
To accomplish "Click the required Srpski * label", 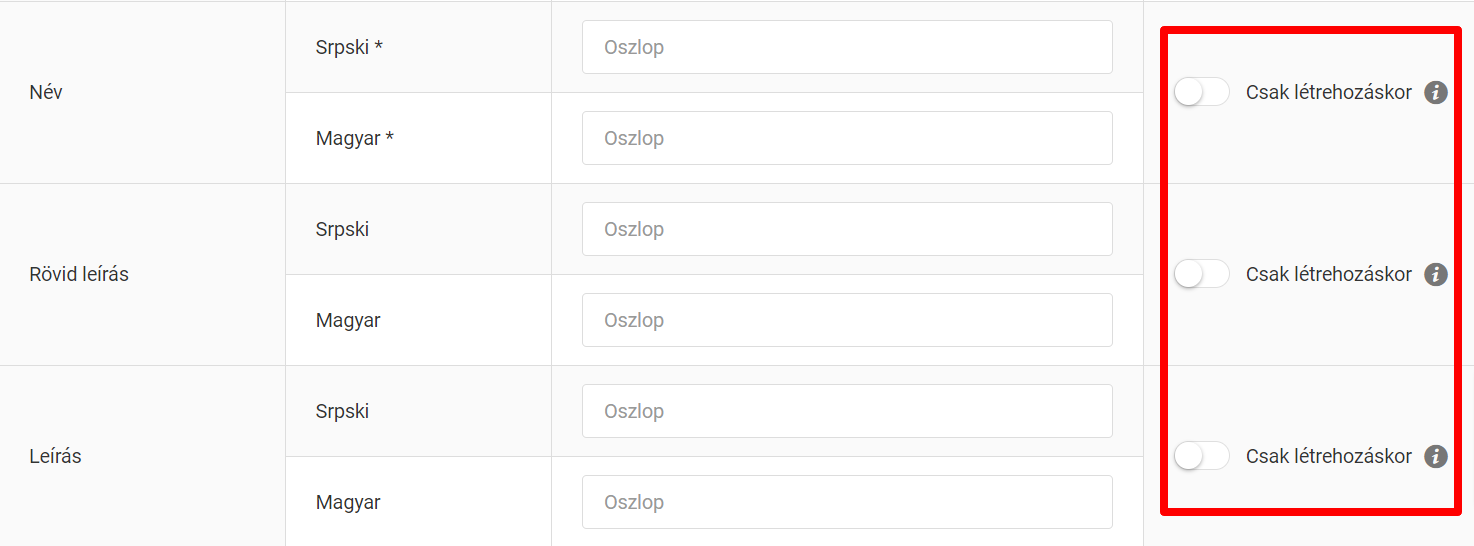I will point(349,47).
